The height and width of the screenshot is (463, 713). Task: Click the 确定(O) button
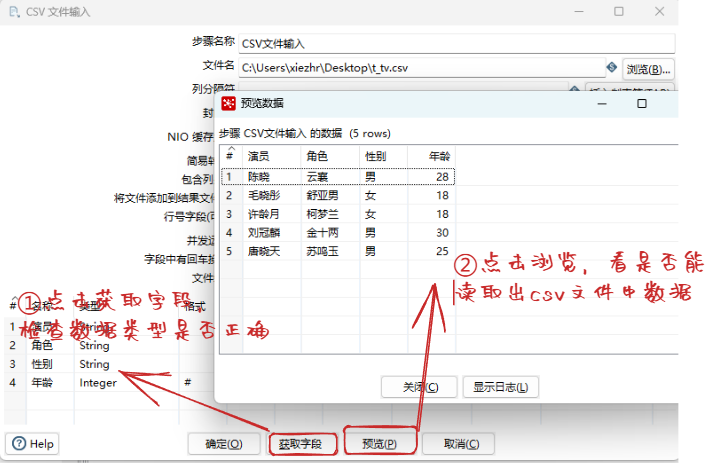click(x=224, y=444)
